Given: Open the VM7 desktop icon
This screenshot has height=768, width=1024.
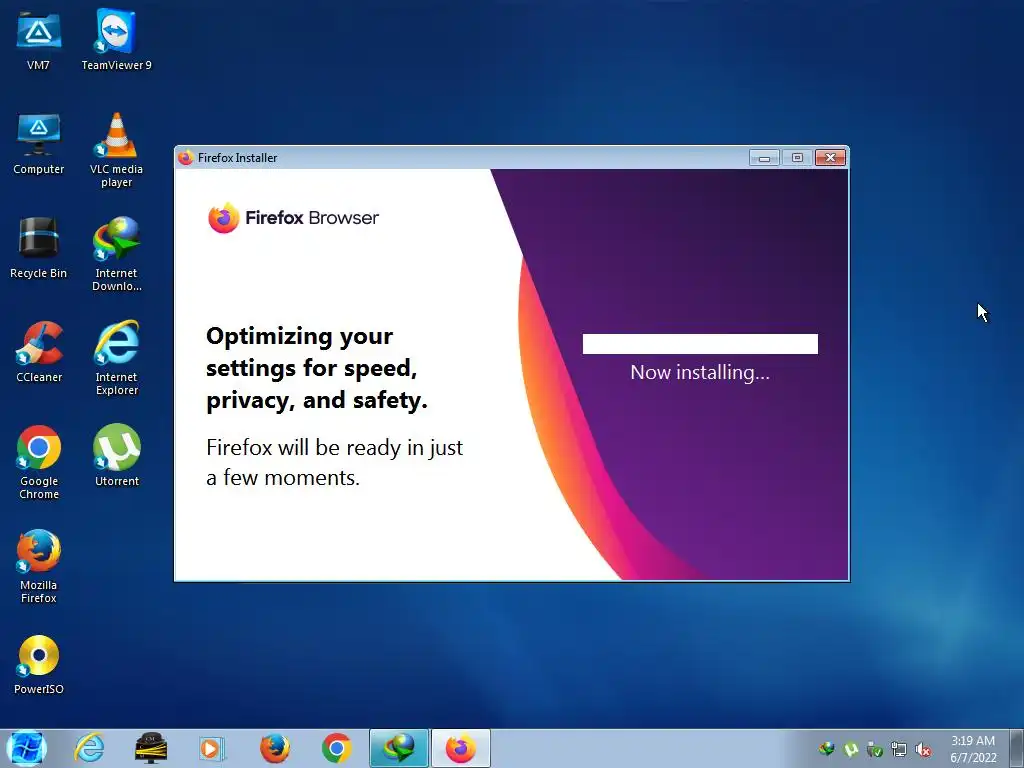Looking at the screenshot, I should [39, 39].
